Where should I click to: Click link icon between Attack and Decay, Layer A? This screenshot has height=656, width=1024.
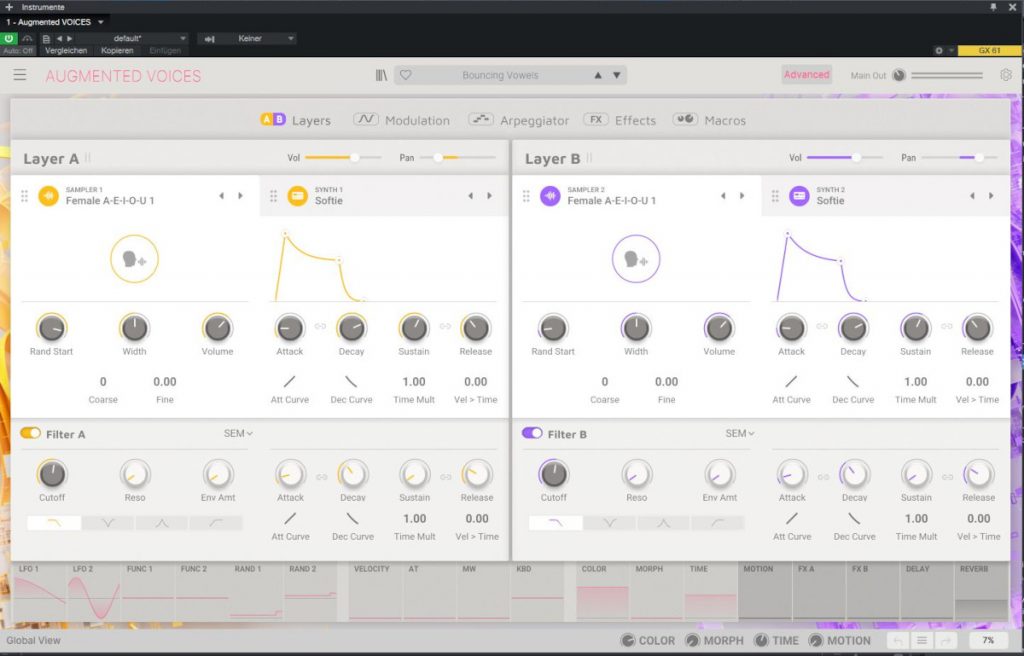pos(321,326)
